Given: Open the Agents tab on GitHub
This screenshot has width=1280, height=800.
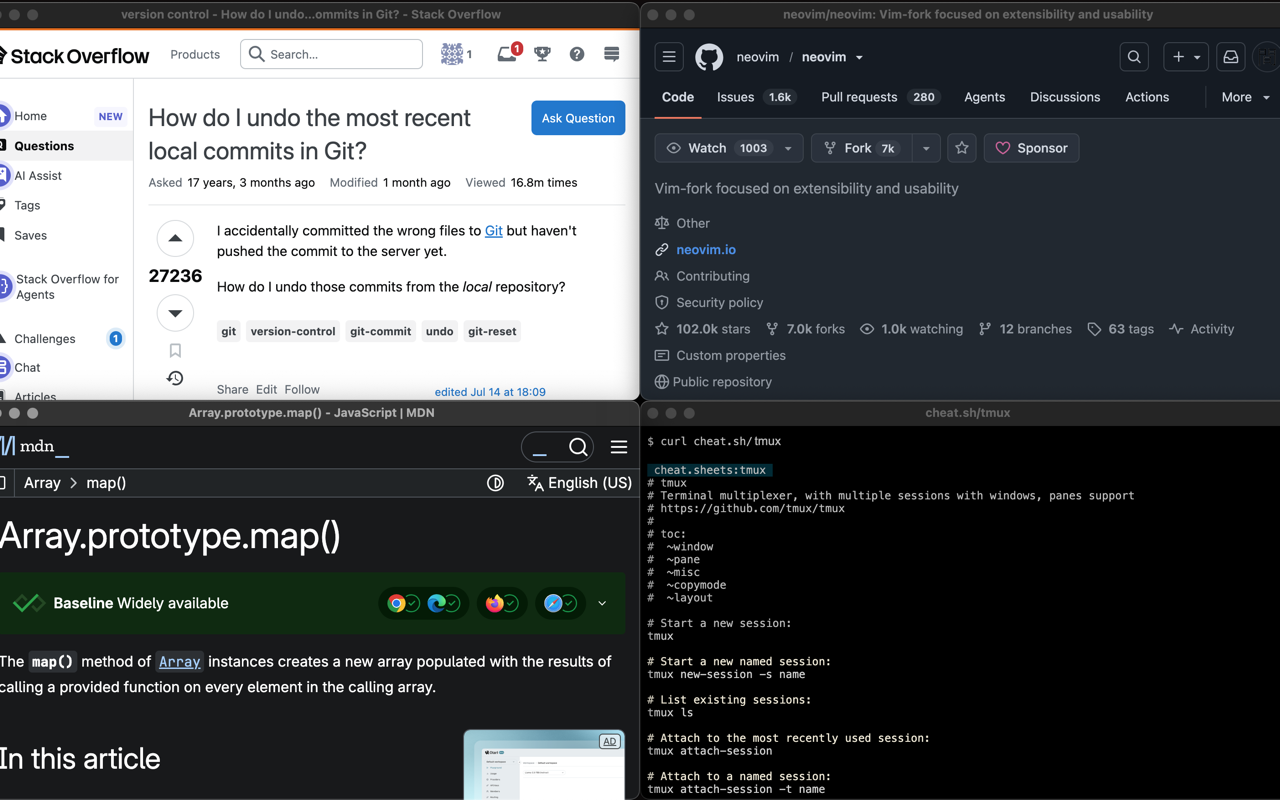Looking at the screenshot, I should point(984,97).
